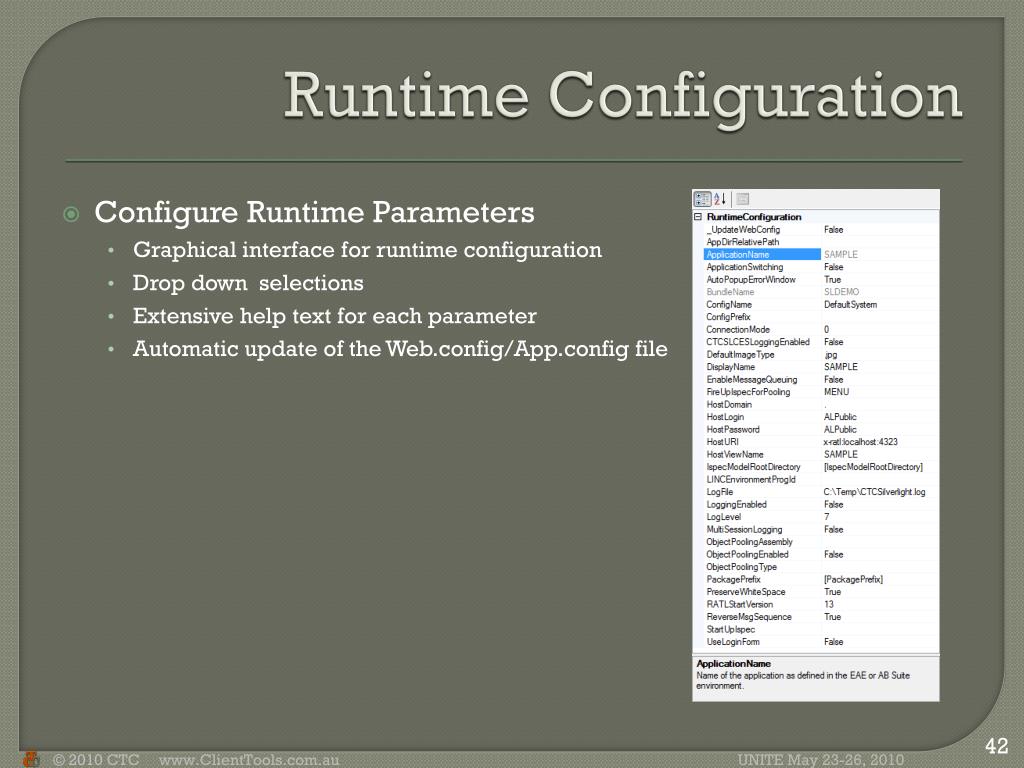Click the Alphabetical sort icon
Image resolution: width=1024 pixels, height=768 pixels.
tap(720, 199)
